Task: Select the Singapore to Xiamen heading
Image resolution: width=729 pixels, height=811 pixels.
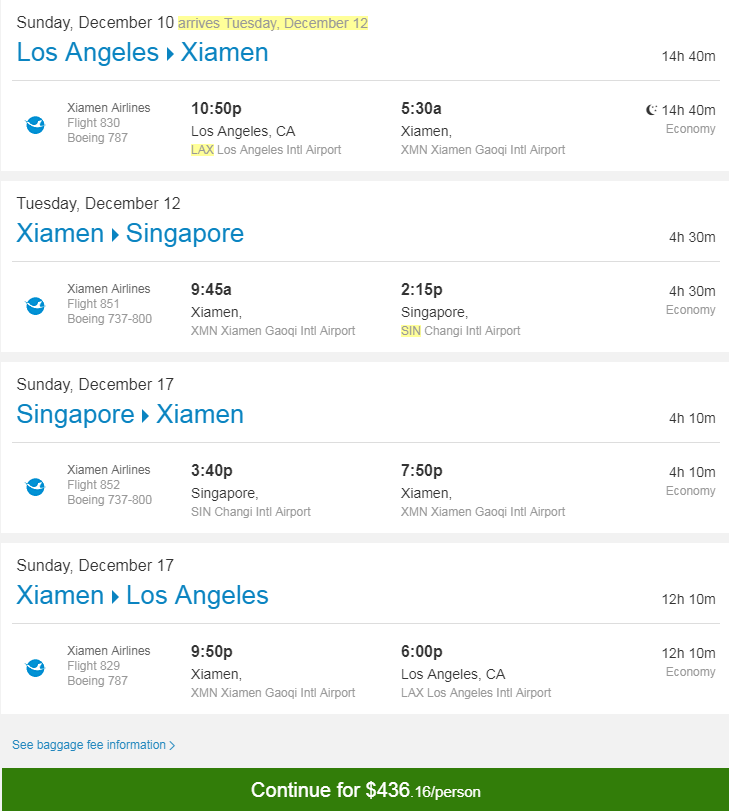Action: pyautogui.click(x=130, y=415)
